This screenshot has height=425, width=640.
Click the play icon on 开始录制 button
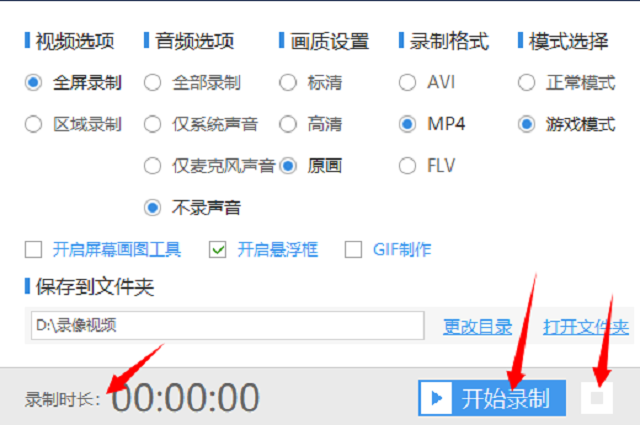(x=436, y=398)
